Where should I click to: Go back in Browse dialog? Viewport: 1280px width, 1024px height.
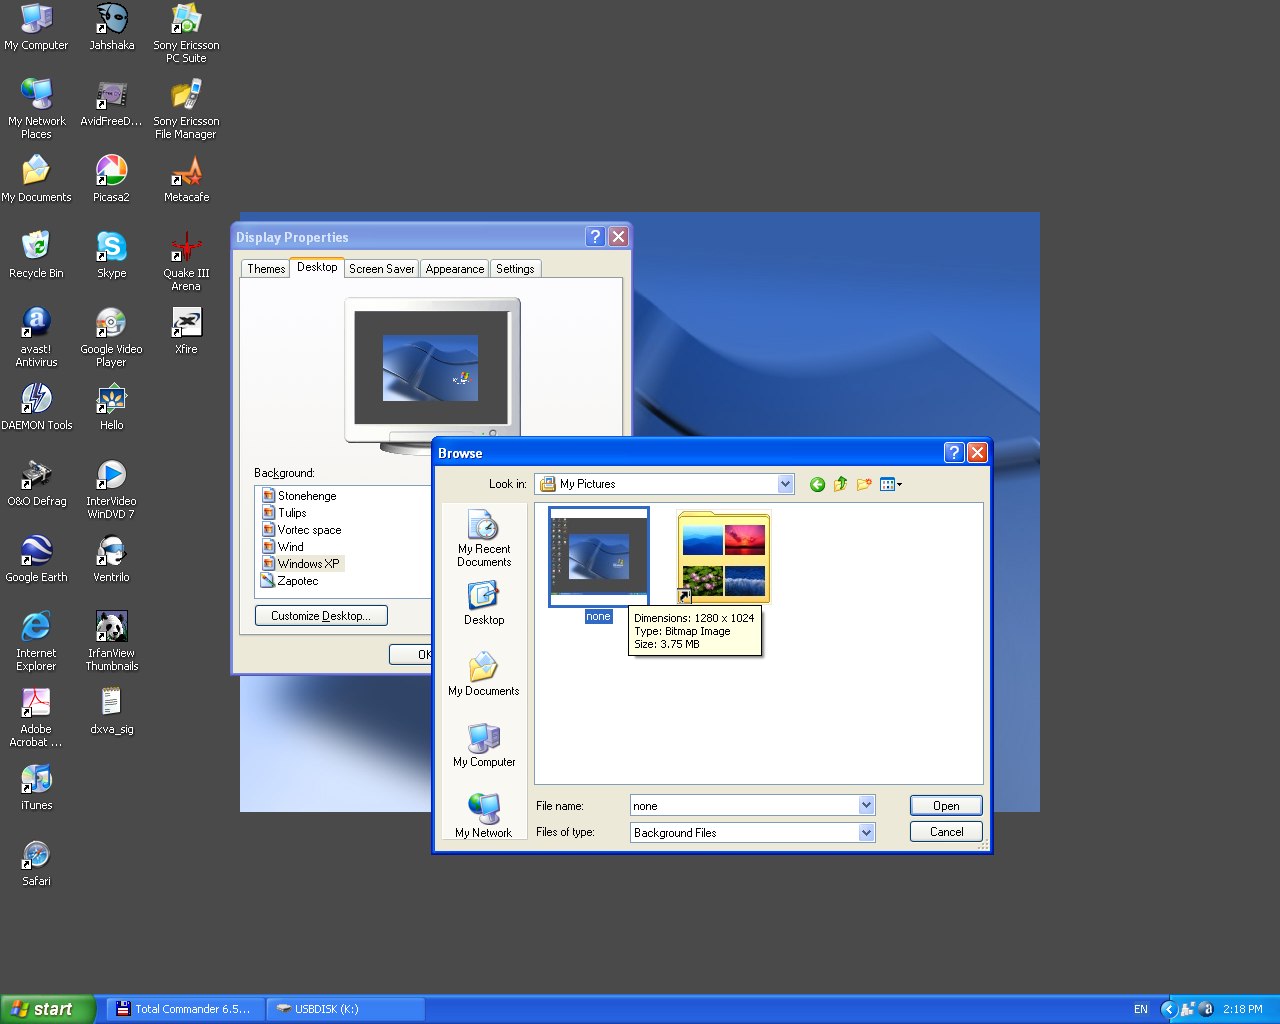pos(817,484)
